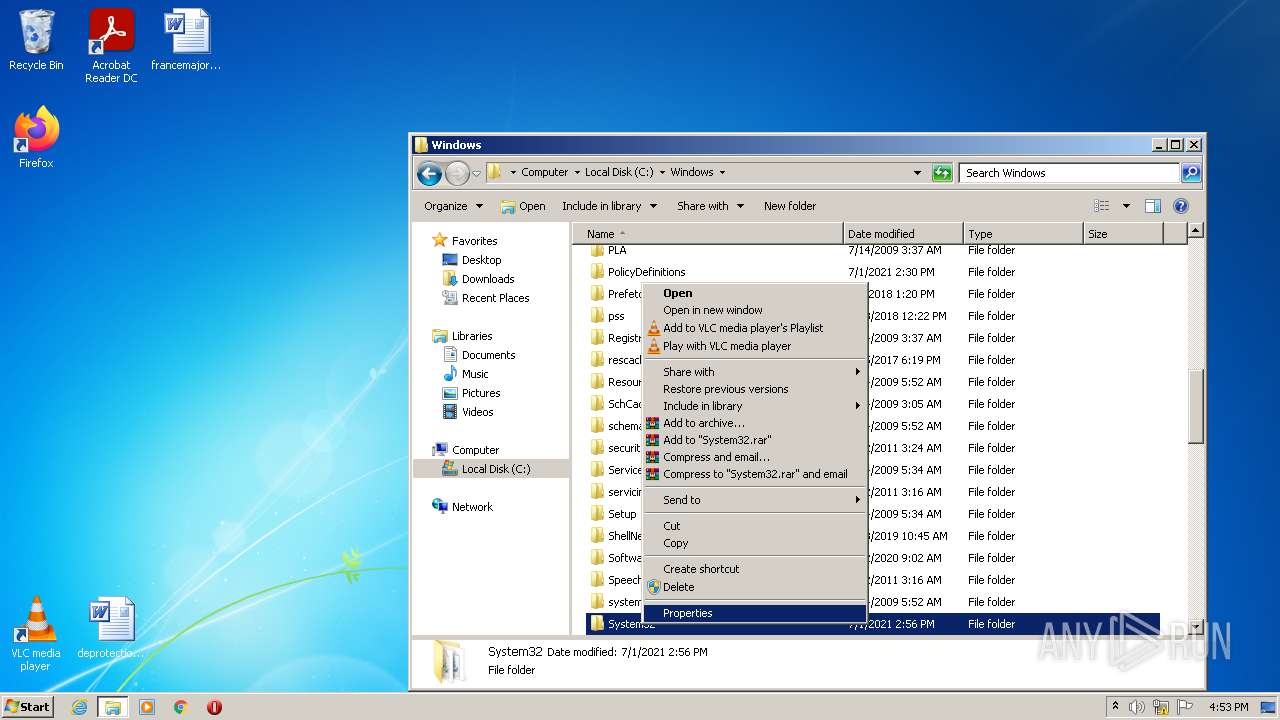
Task: Expand the Windows breadcrumb arrow
Action: point(722,172)
